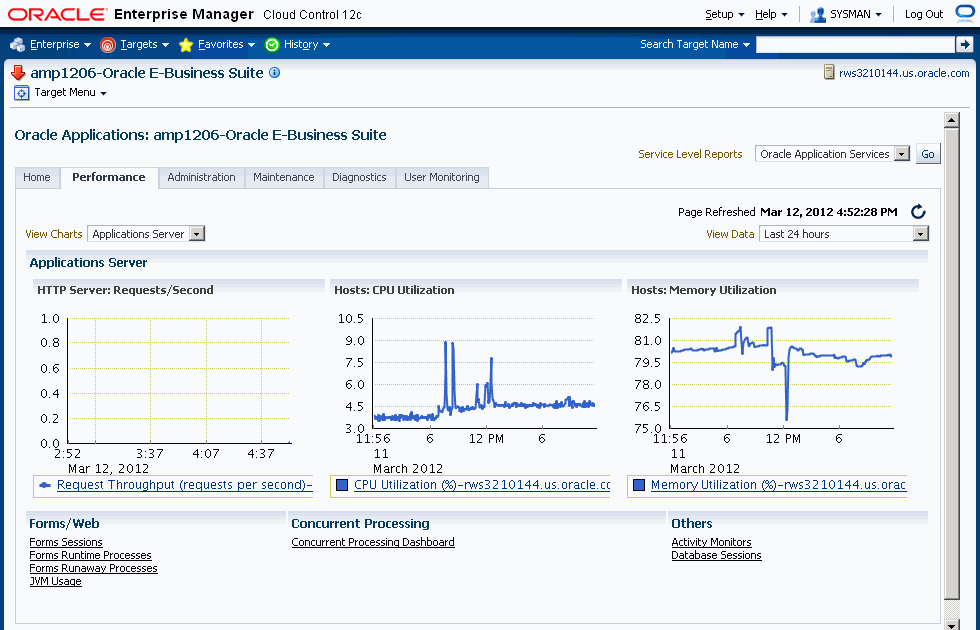Click the CPU Utilization chart
Viewport: 980px width, 630px height.
coord(484,373)
